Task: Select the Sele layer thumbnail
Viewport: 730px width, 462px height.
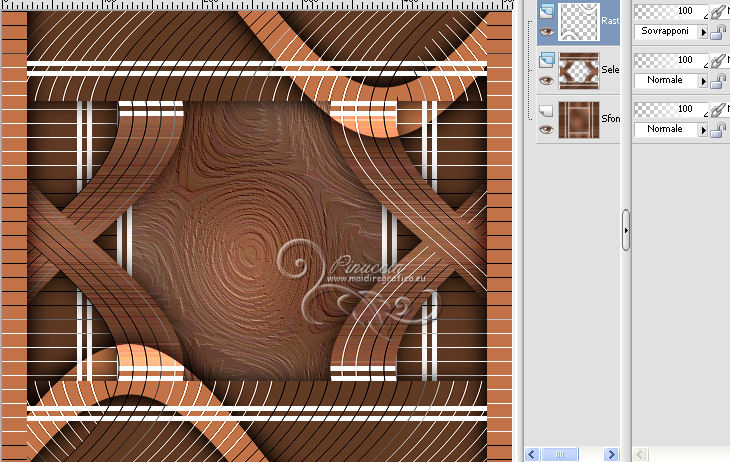Action: 579,71
